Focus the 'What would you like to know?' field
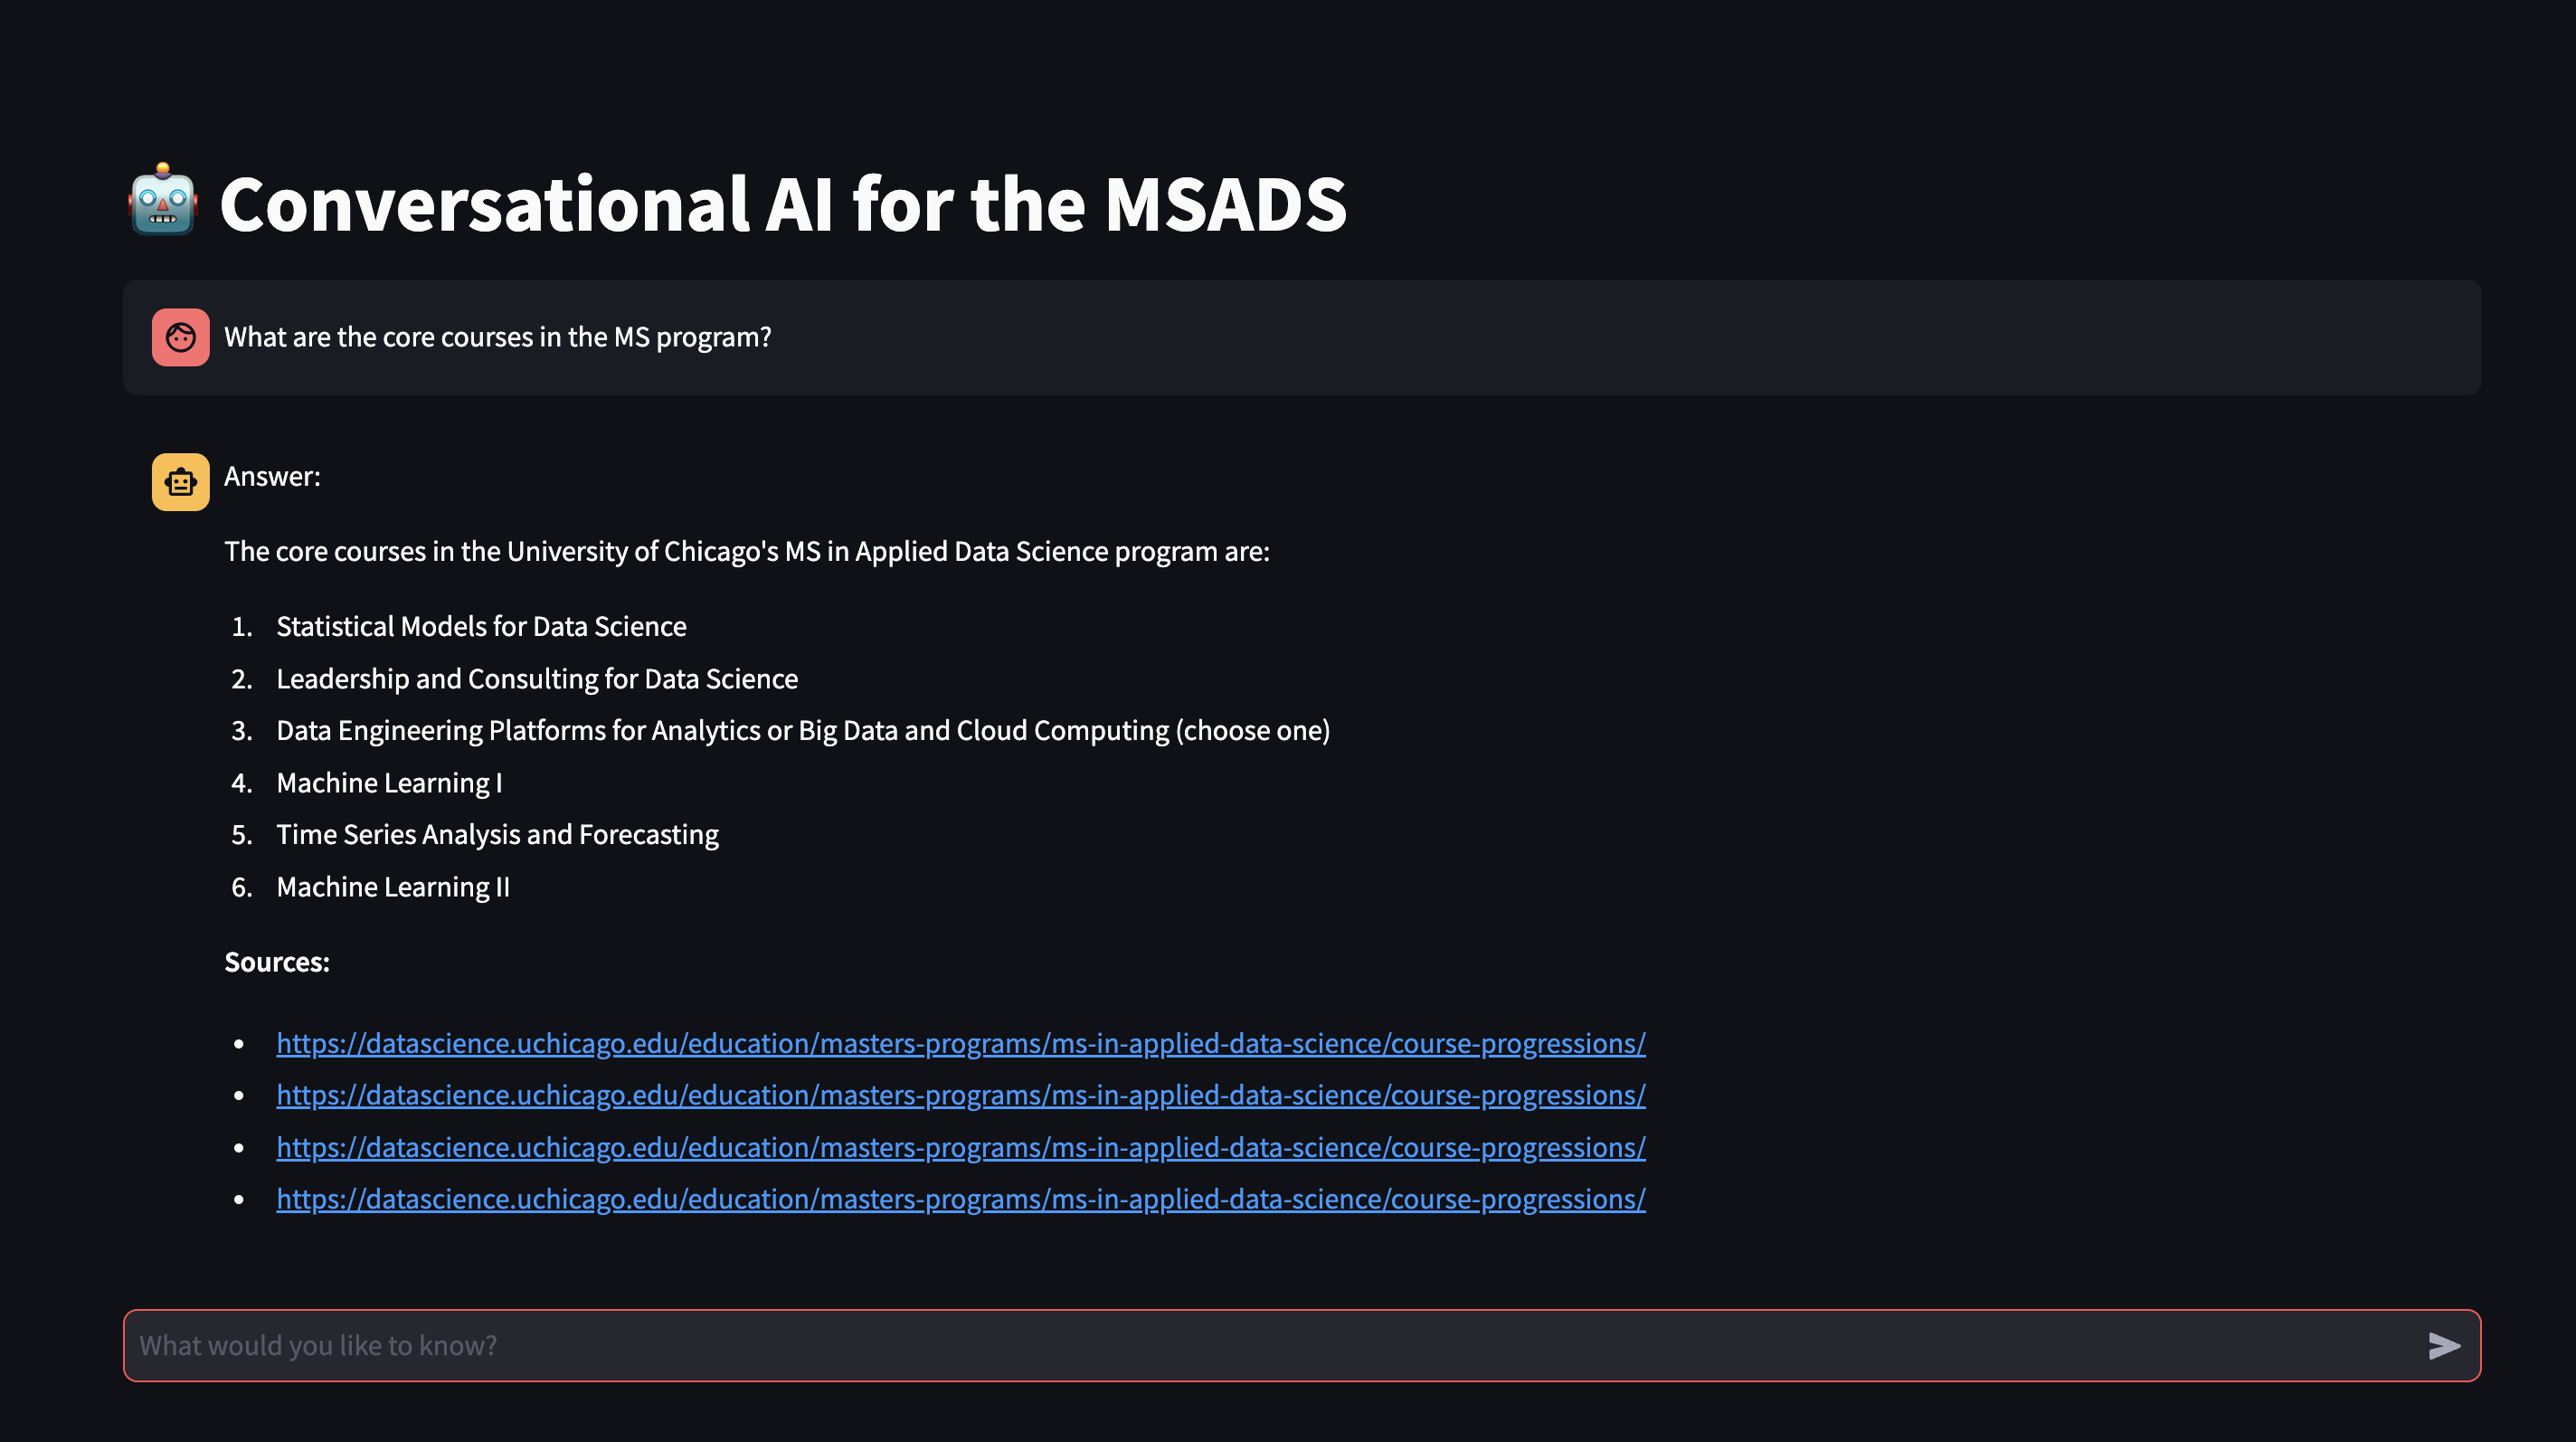 (x=1270, y=1346)
